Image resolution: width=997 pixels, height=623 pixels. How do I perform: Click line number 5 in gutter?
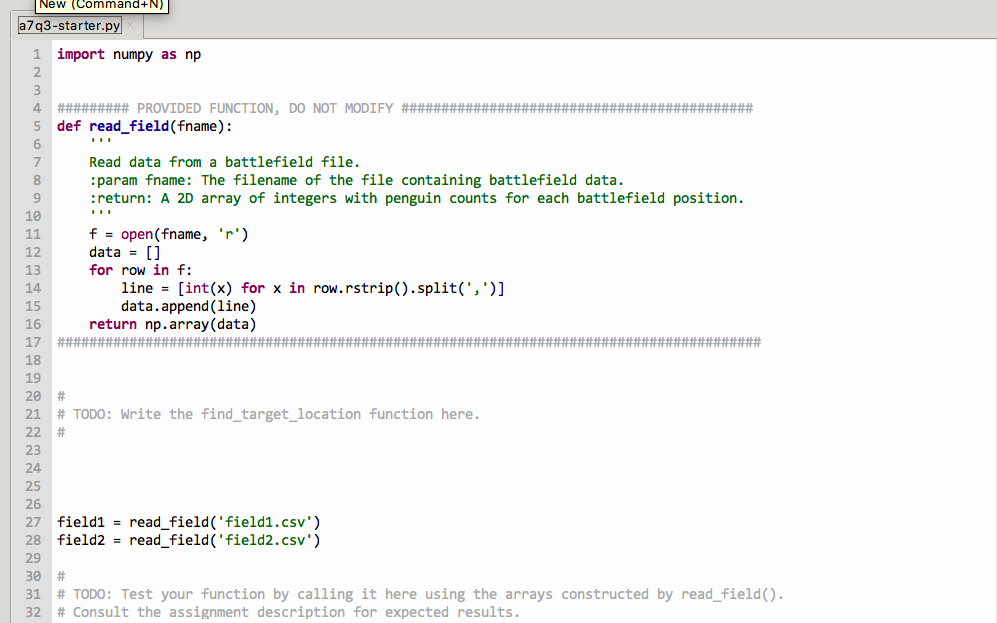pos(36,126)
